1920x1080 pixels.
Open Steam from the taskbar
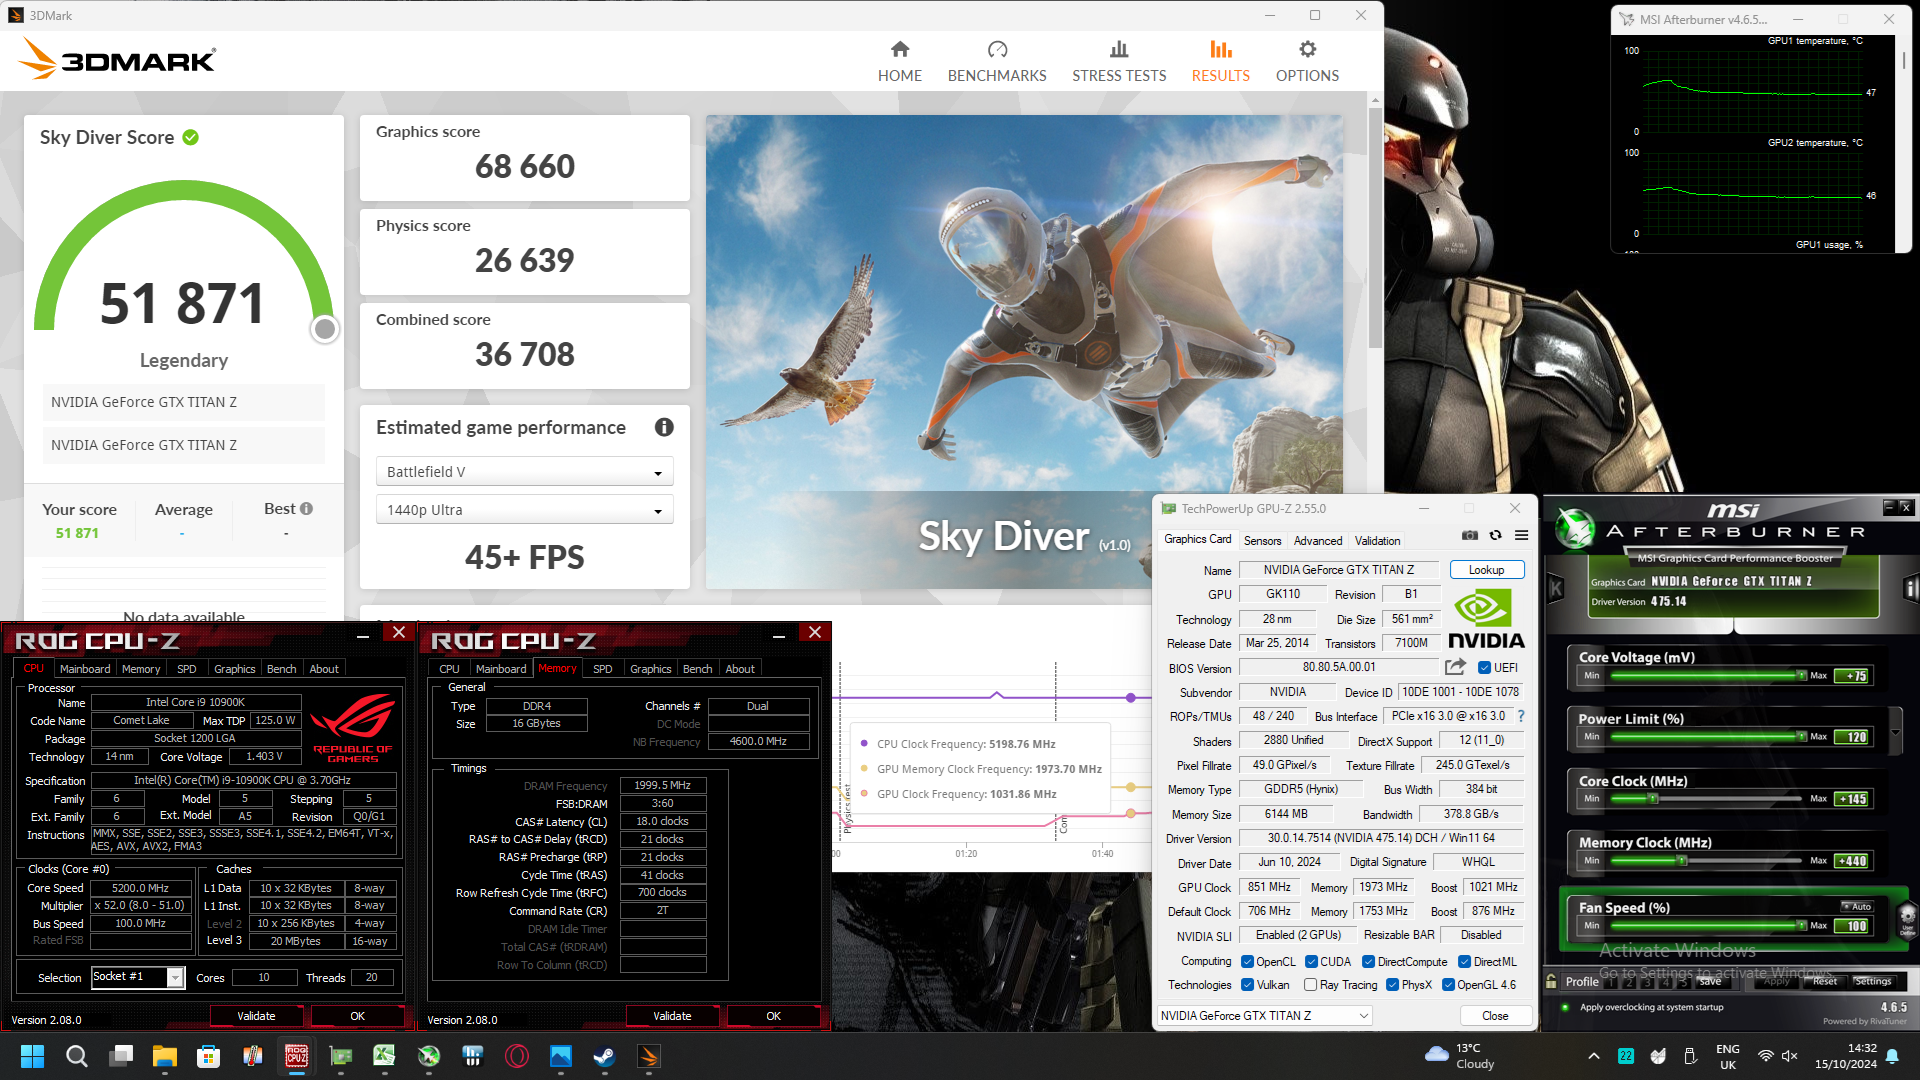pos(604,1056)
